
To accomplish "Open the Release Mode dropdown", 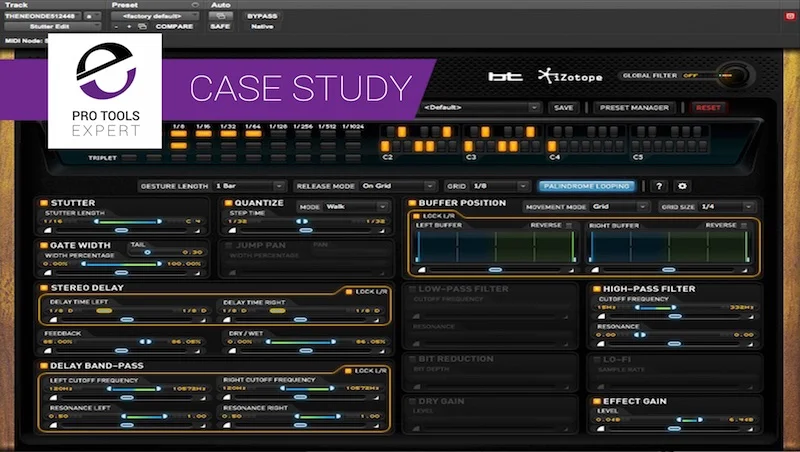I will pyautogui.click(x=397, y=186).
